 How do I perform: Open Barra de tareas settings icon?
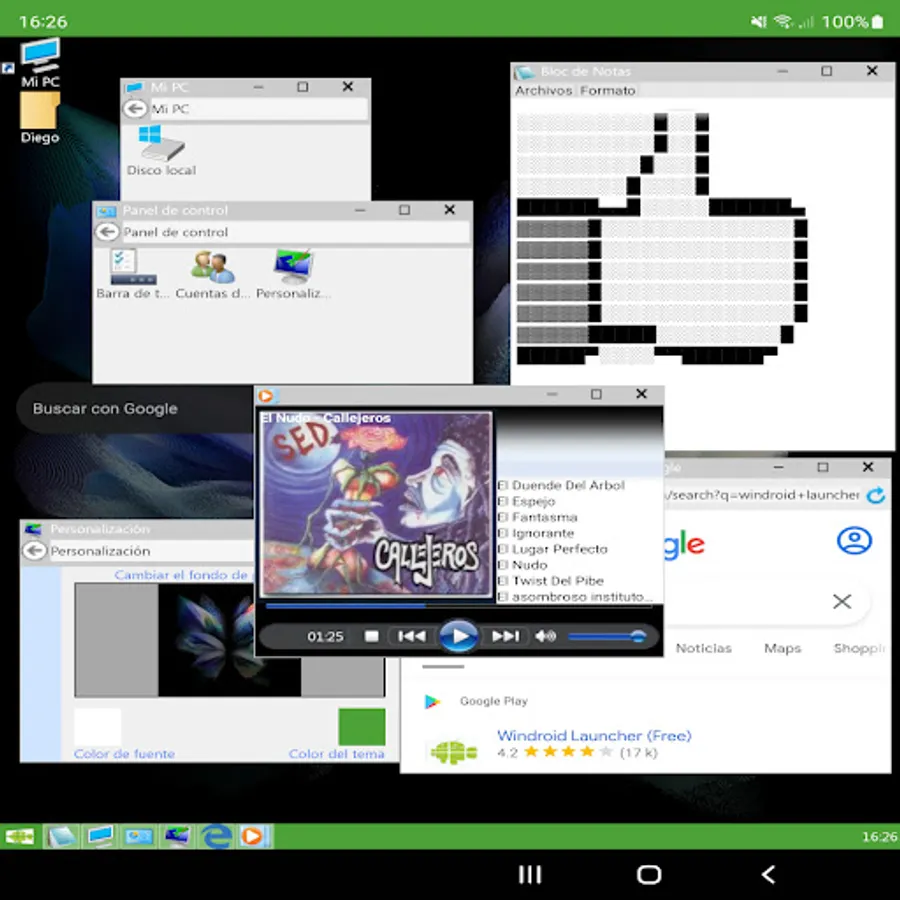133,274
